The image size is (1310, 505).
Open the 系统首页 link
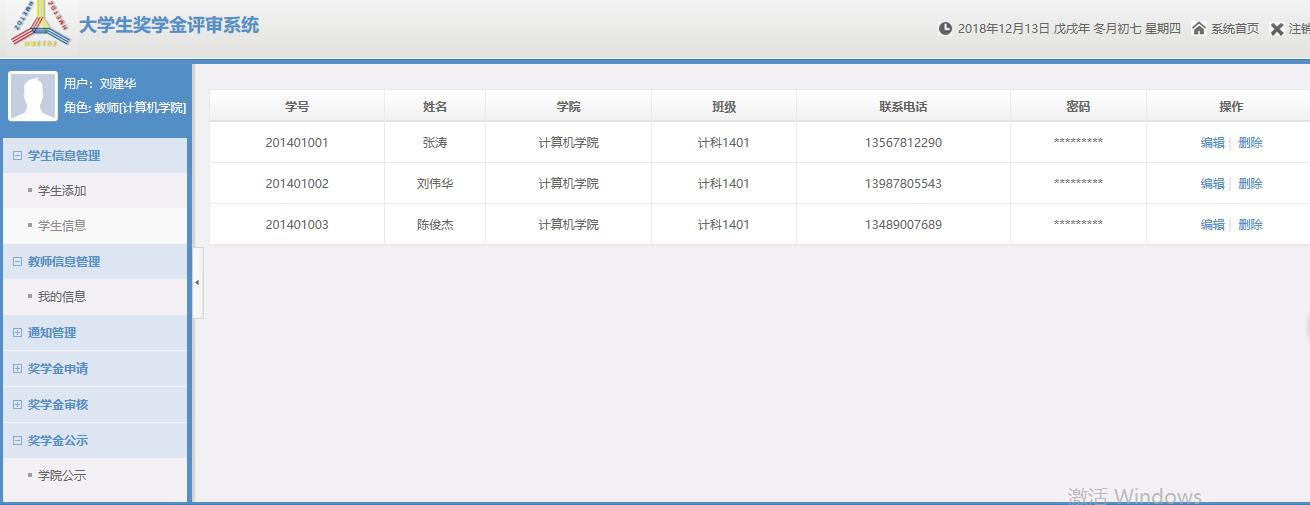(1235, 29)
